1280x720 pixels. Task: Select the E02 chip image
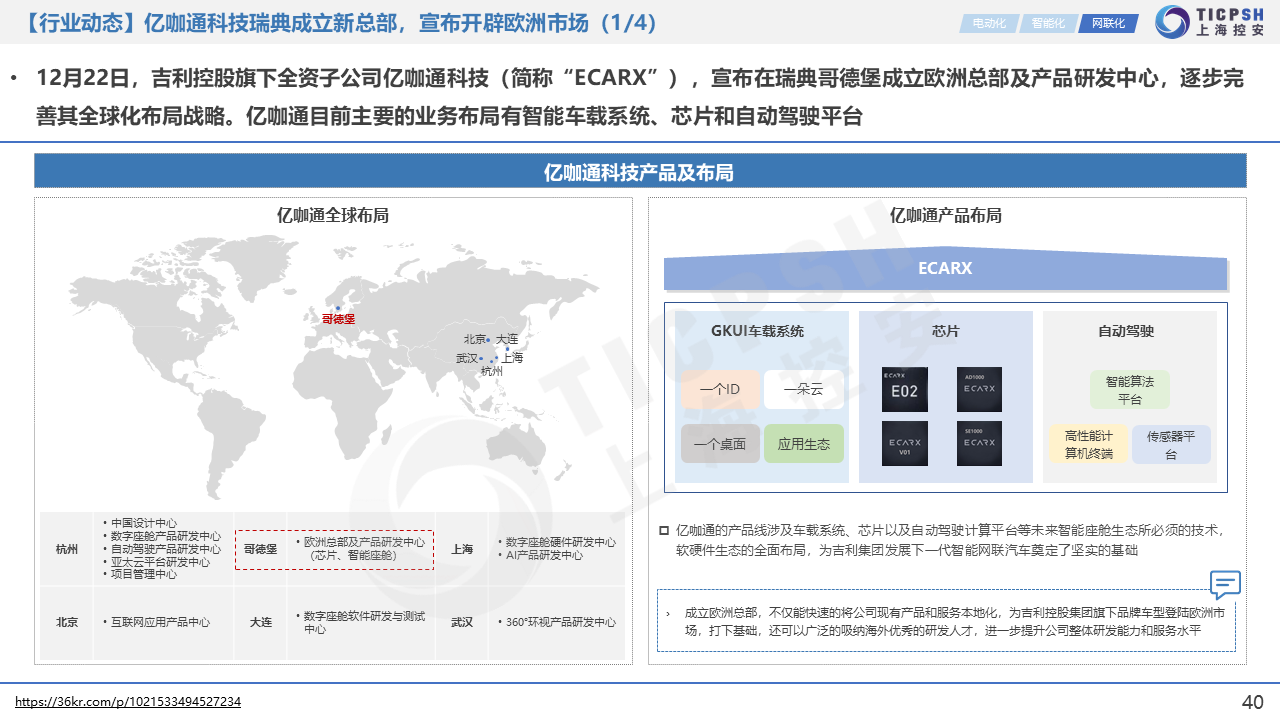(904, 390)
